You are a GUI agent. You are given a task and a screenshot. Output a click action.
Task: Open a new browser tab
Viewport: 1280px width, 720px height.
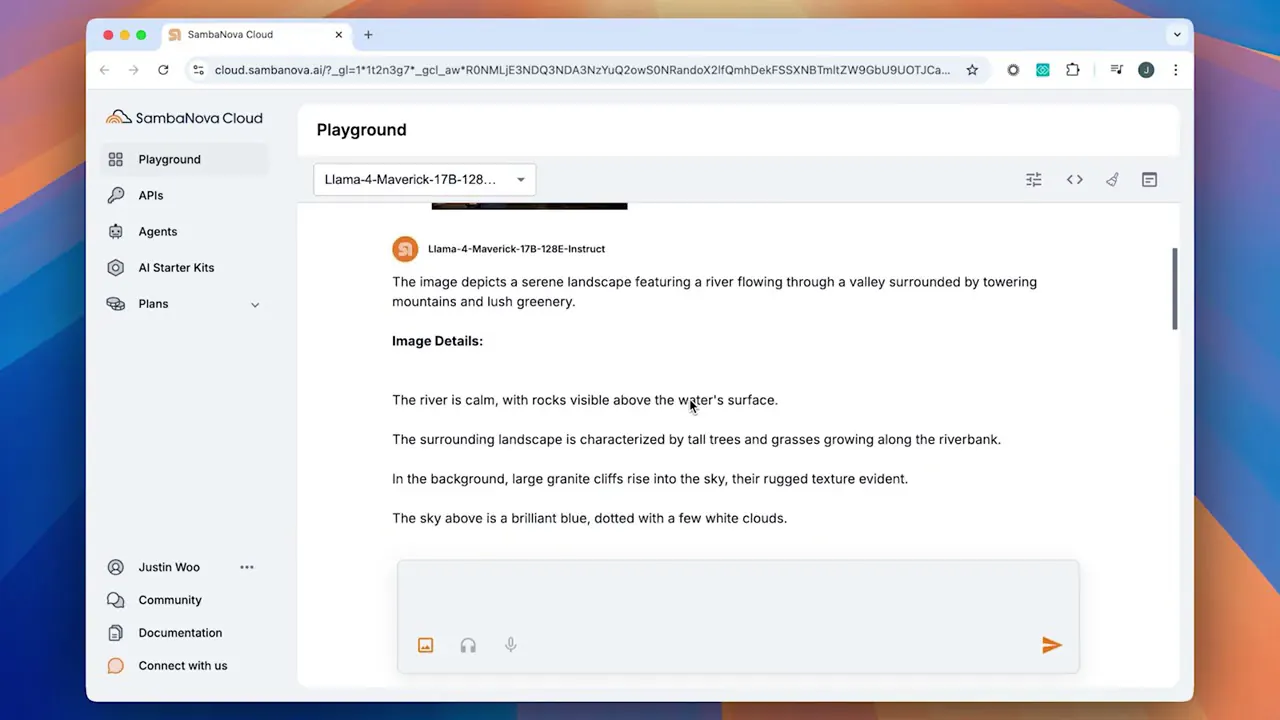368,35
